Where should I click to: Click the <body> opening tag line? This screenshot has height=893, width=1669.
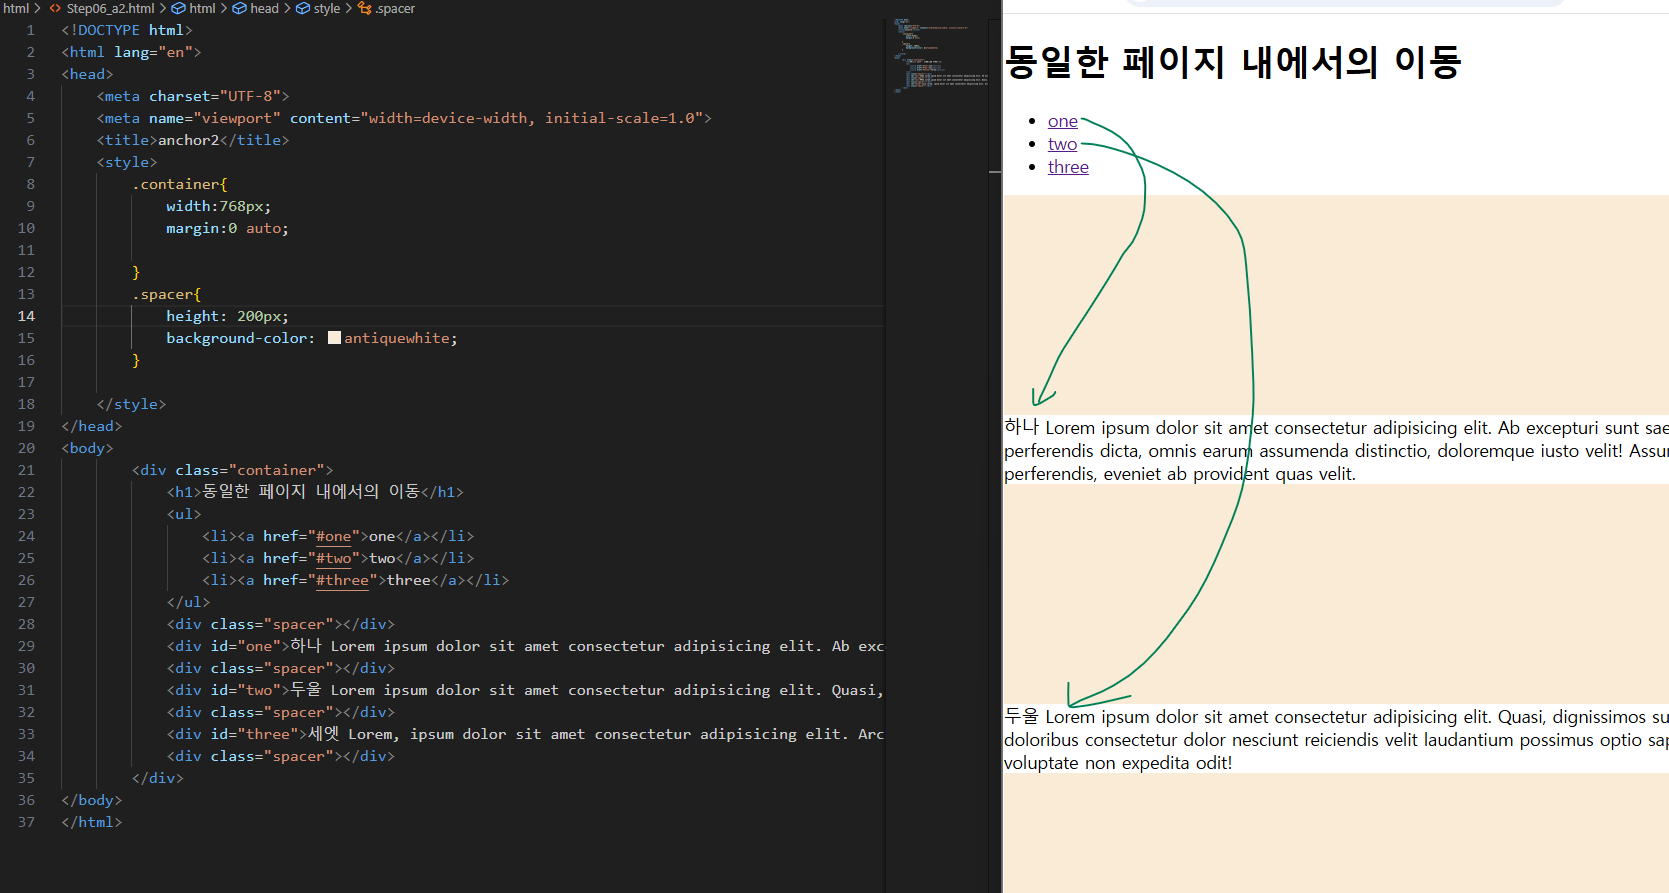[x=88, y=448]
